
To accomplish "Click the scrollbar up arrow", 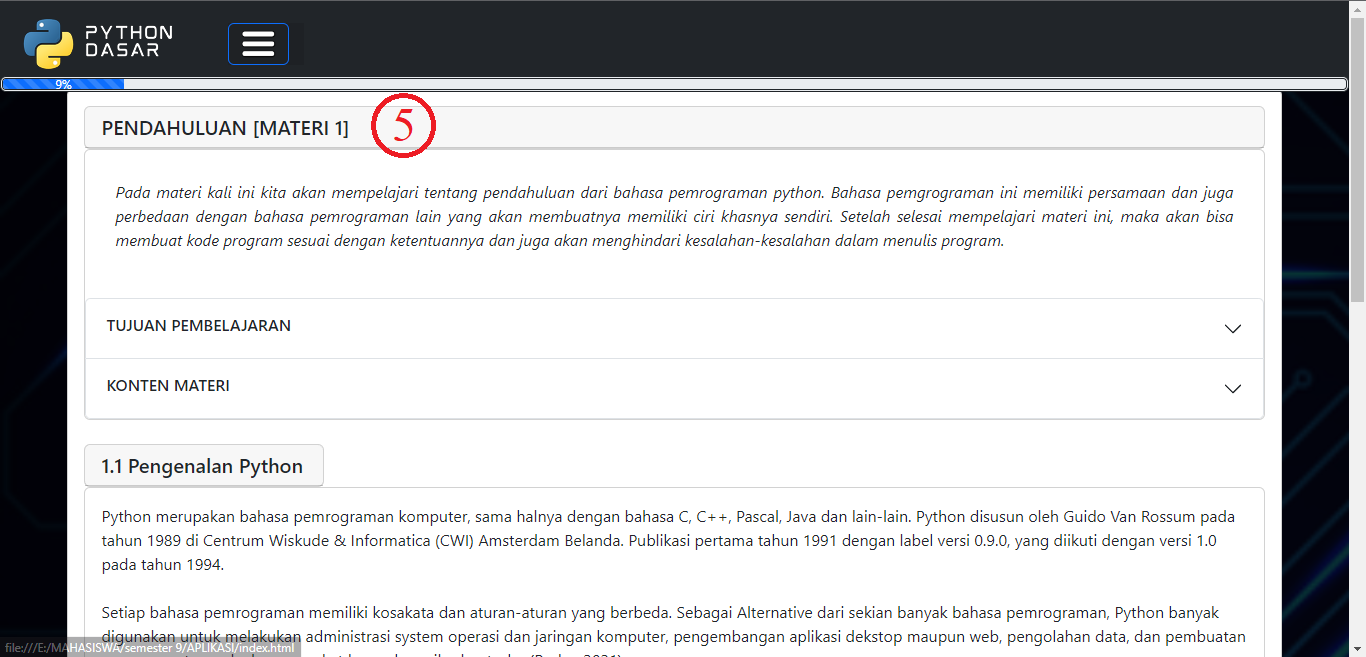I will 1357,8.
